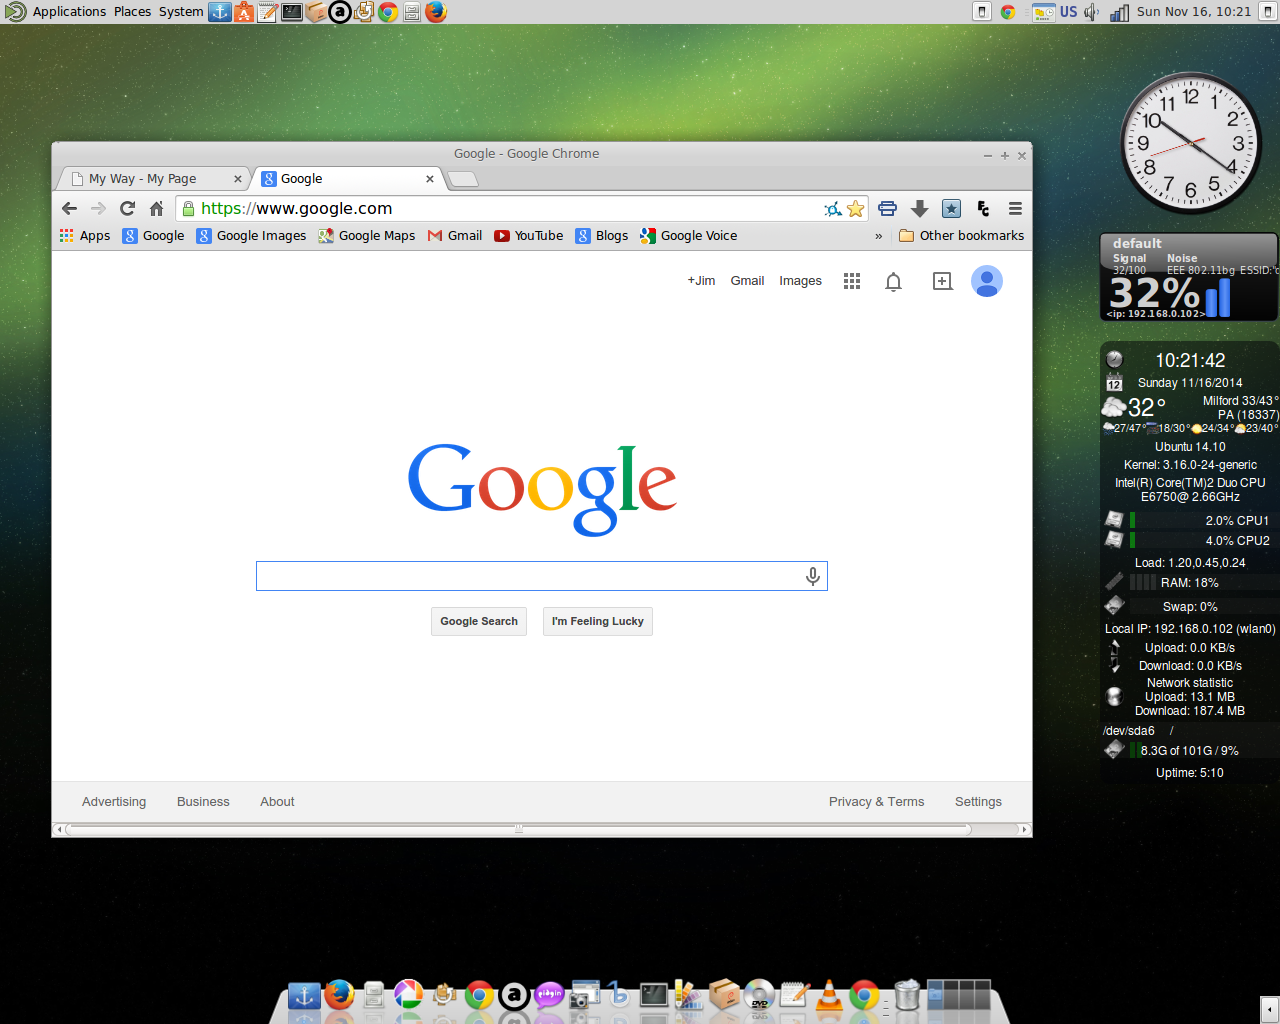
Task: Open Privacy & Terms footer link
Action: pos(876,802)
